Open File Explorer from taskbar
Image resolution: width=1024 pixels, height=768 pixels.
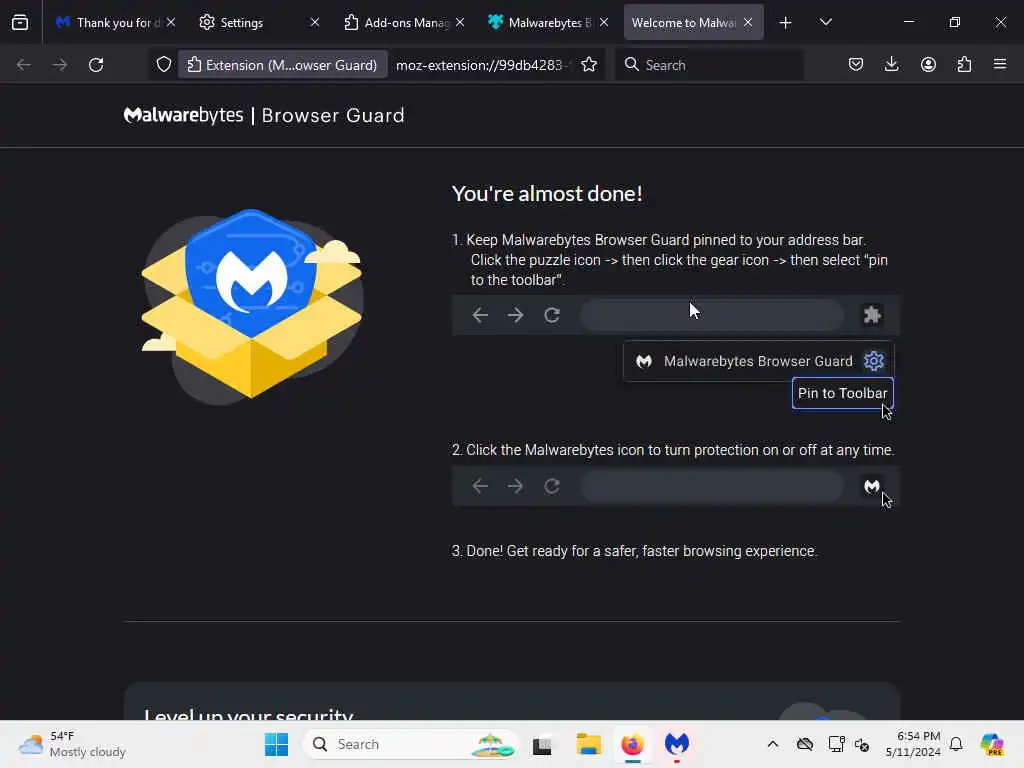(588, 744)
